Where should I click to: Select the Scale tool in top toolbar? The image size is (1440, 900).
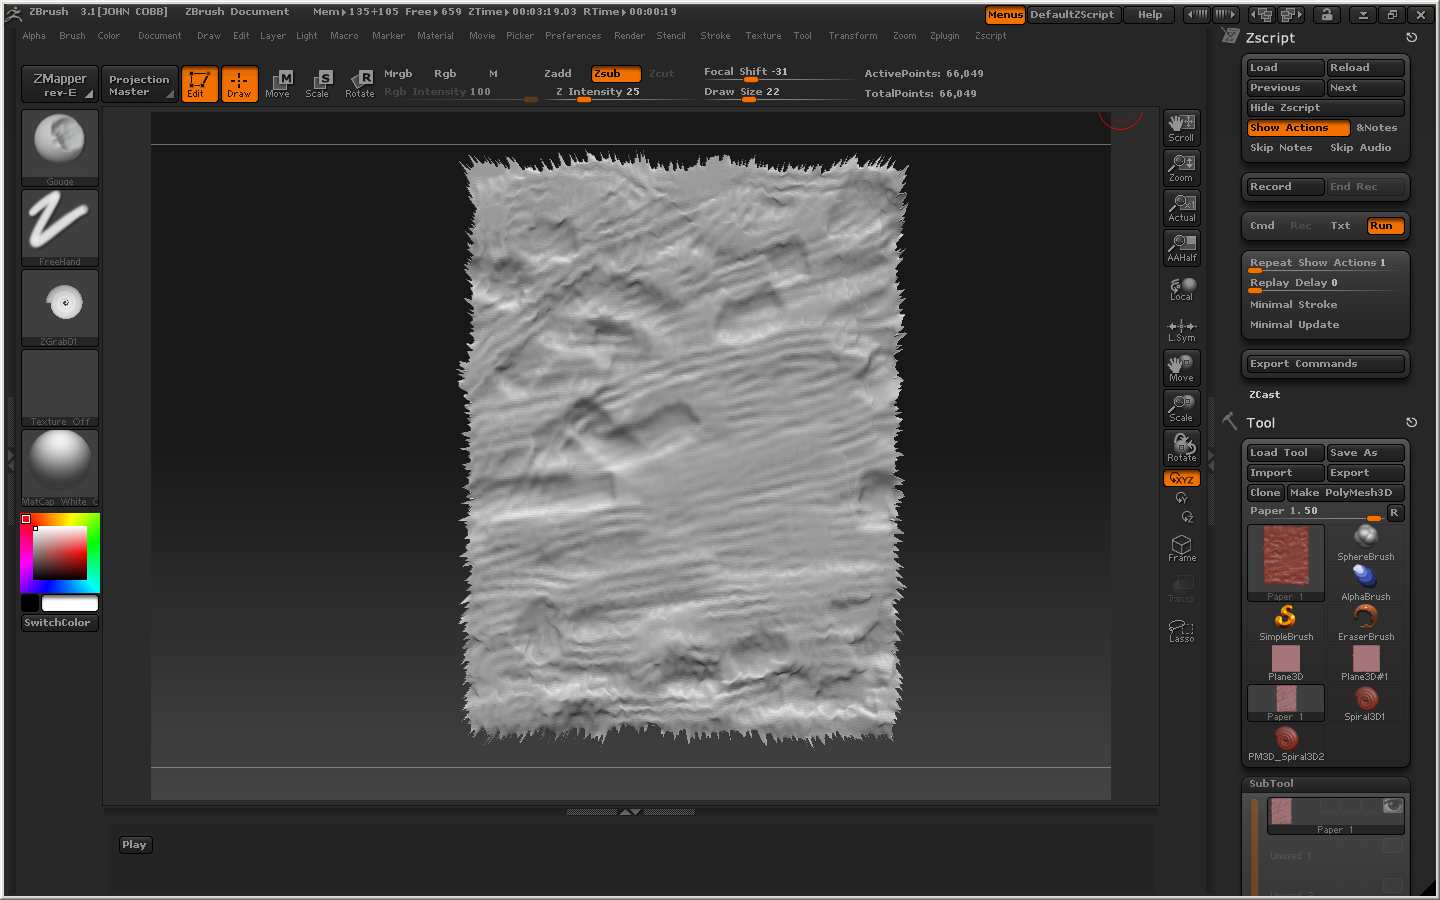tap(318, 84)
